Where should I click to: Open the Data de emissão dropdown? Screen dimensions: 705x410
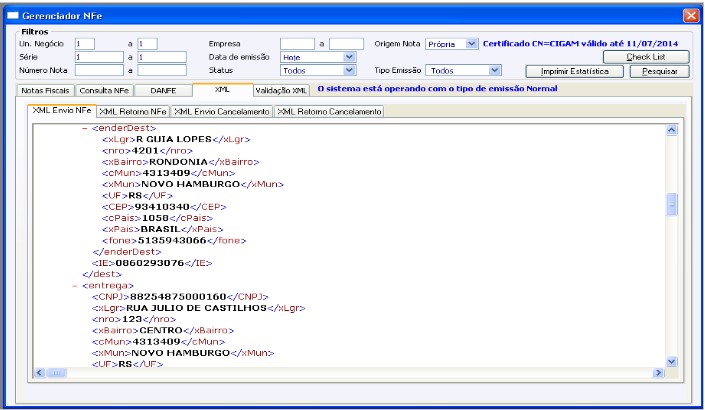tap(349, 57)
